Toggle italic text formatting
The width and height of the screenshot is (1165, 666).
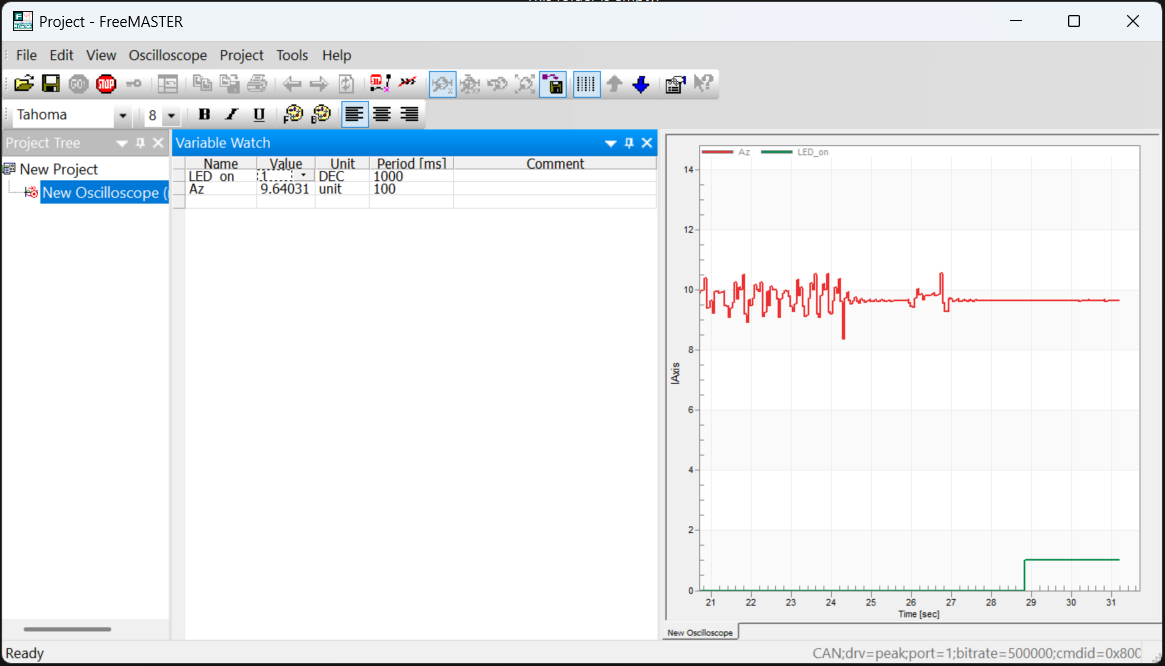coord(231,115)
